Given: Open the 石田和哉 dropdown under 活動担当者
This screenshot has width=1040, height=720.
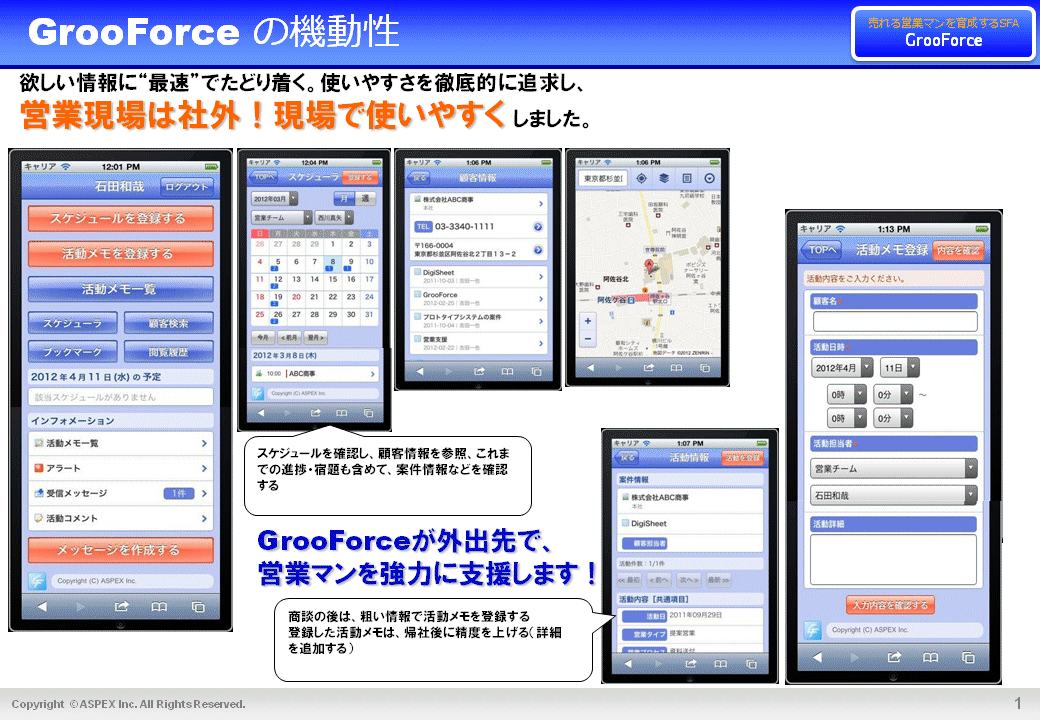Looking at the screenshot, I should 893,495.
